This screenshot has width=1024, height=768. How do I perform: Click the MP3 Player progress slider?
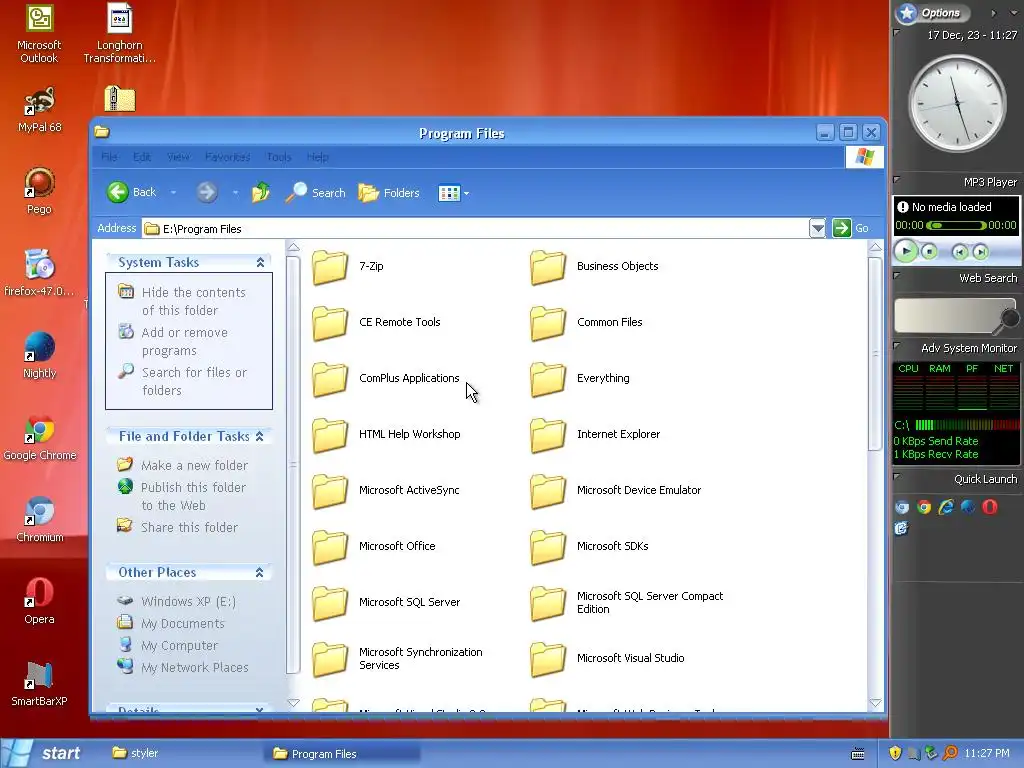(x=956, y=225)
